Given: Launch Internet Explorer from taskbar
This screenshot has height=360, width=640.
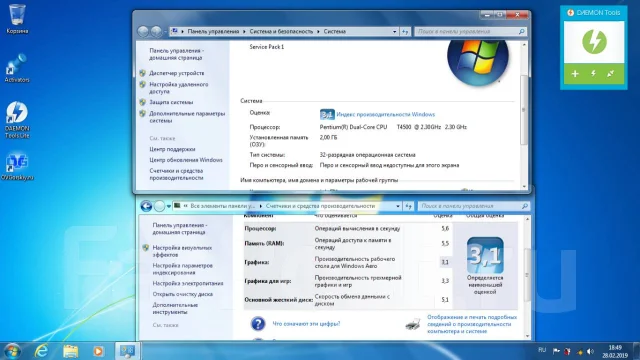Looking at the screenshot, I should coord(41,351).
